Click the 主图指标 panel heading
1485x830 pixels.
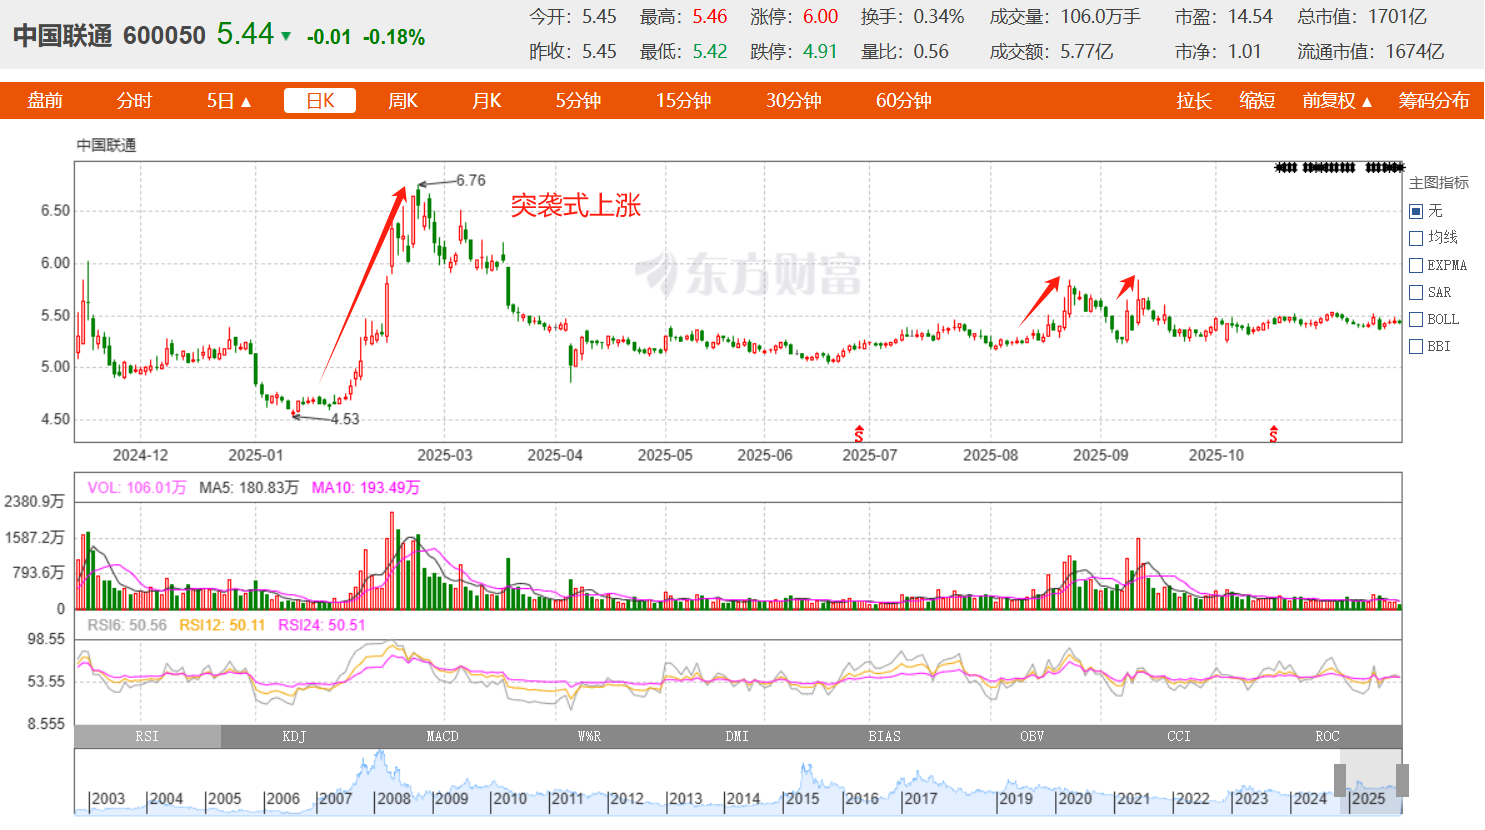[x=1439, y=183]
